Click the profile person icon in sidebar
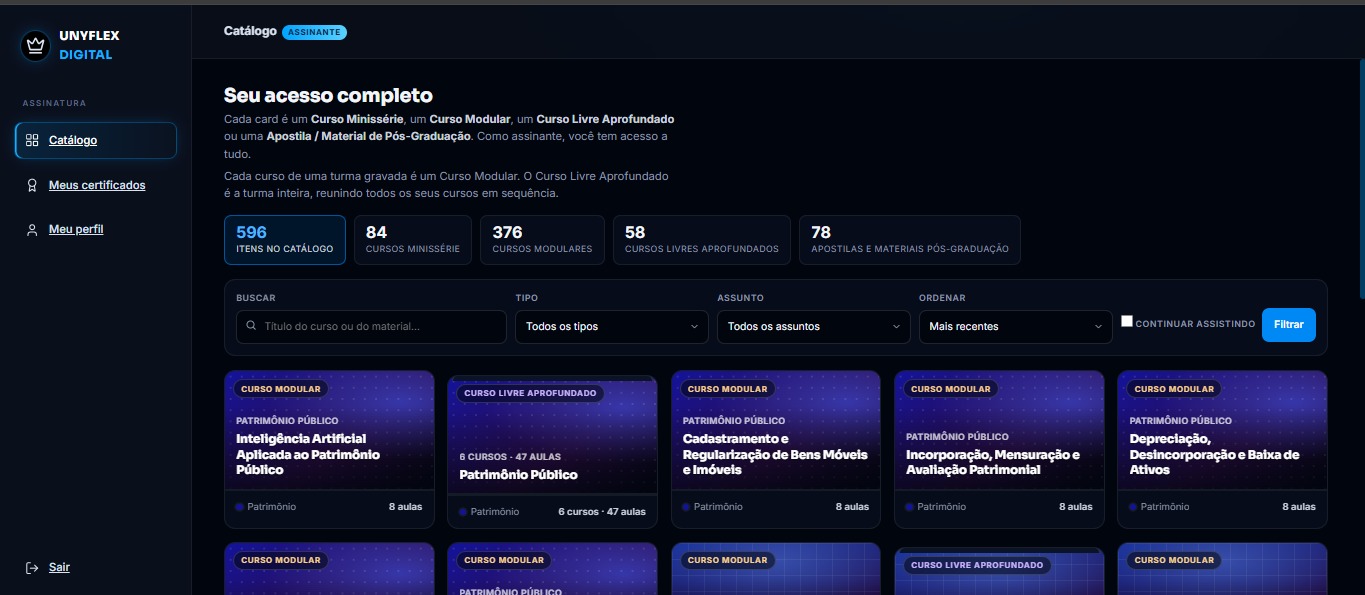Image resolution: width=1365 pixels, height=595 pixels. point(32,230)
